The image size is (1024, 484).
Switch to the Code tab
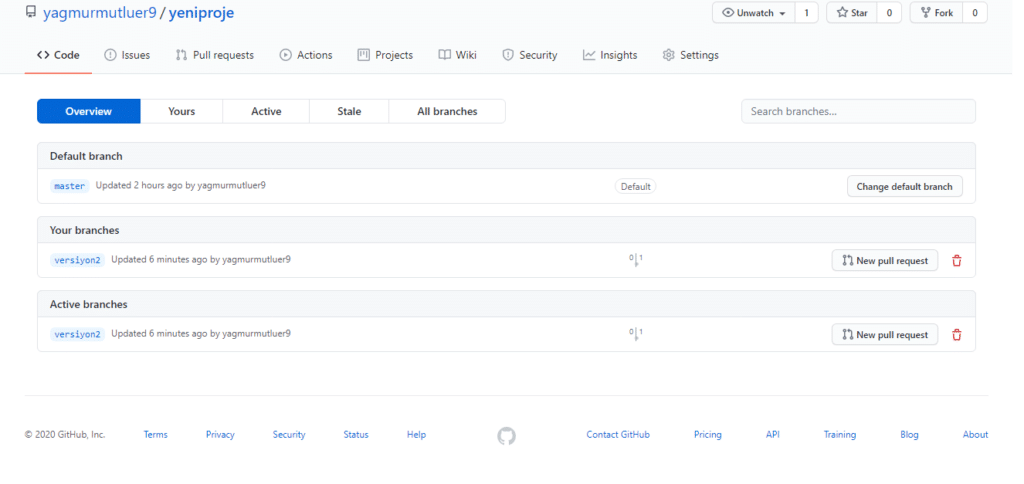(x=58, y=56)
